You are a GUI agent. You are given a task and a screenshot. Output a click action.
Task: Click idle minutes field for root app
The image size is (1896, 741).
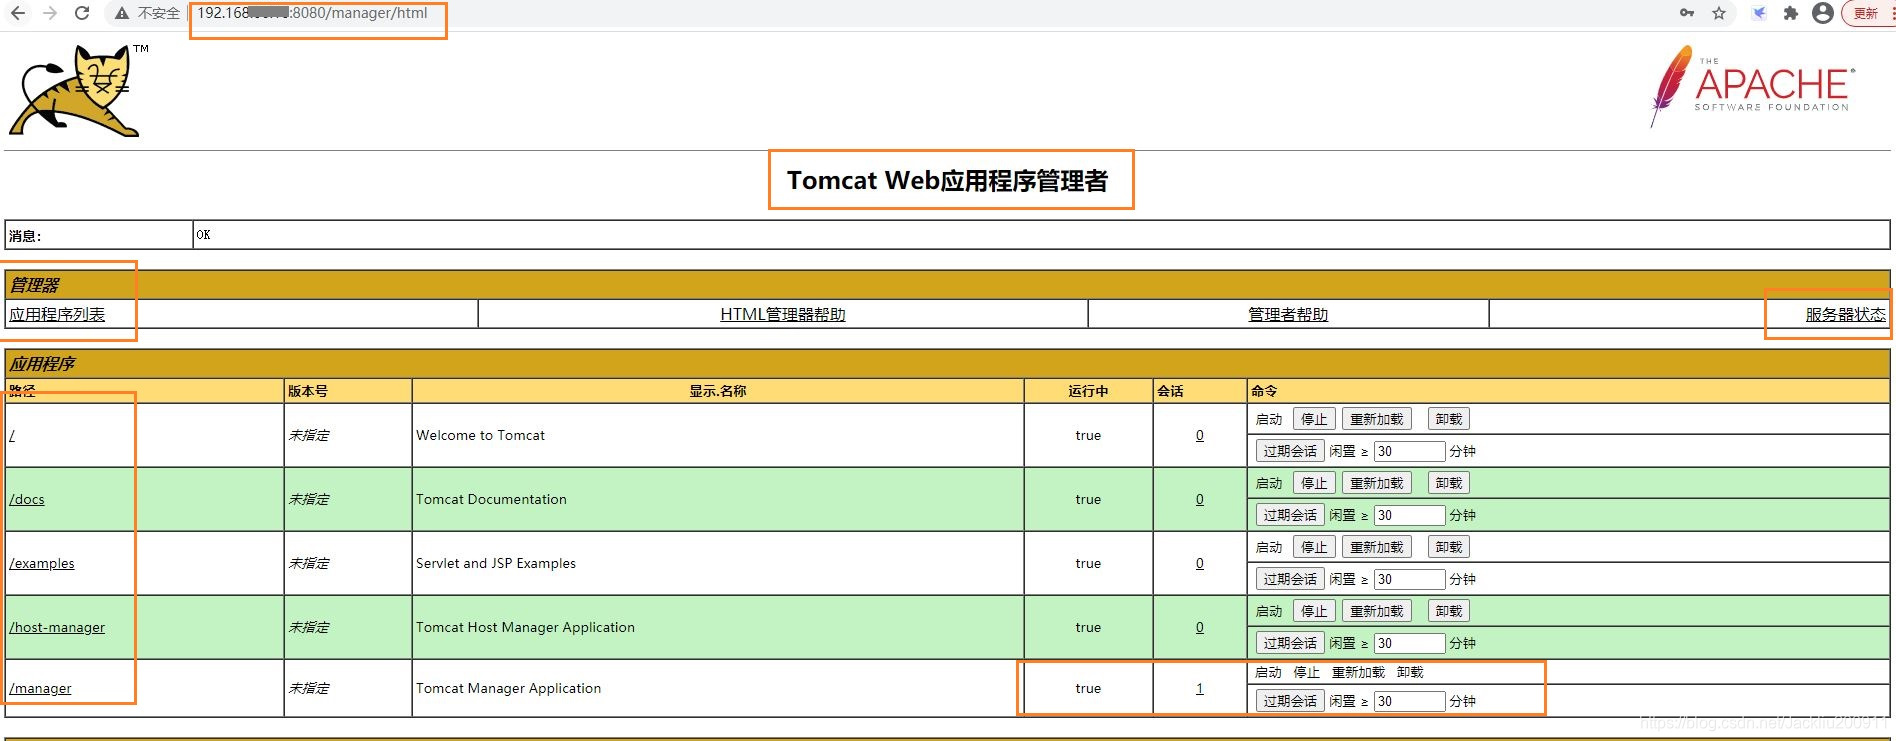(1409, 451)
